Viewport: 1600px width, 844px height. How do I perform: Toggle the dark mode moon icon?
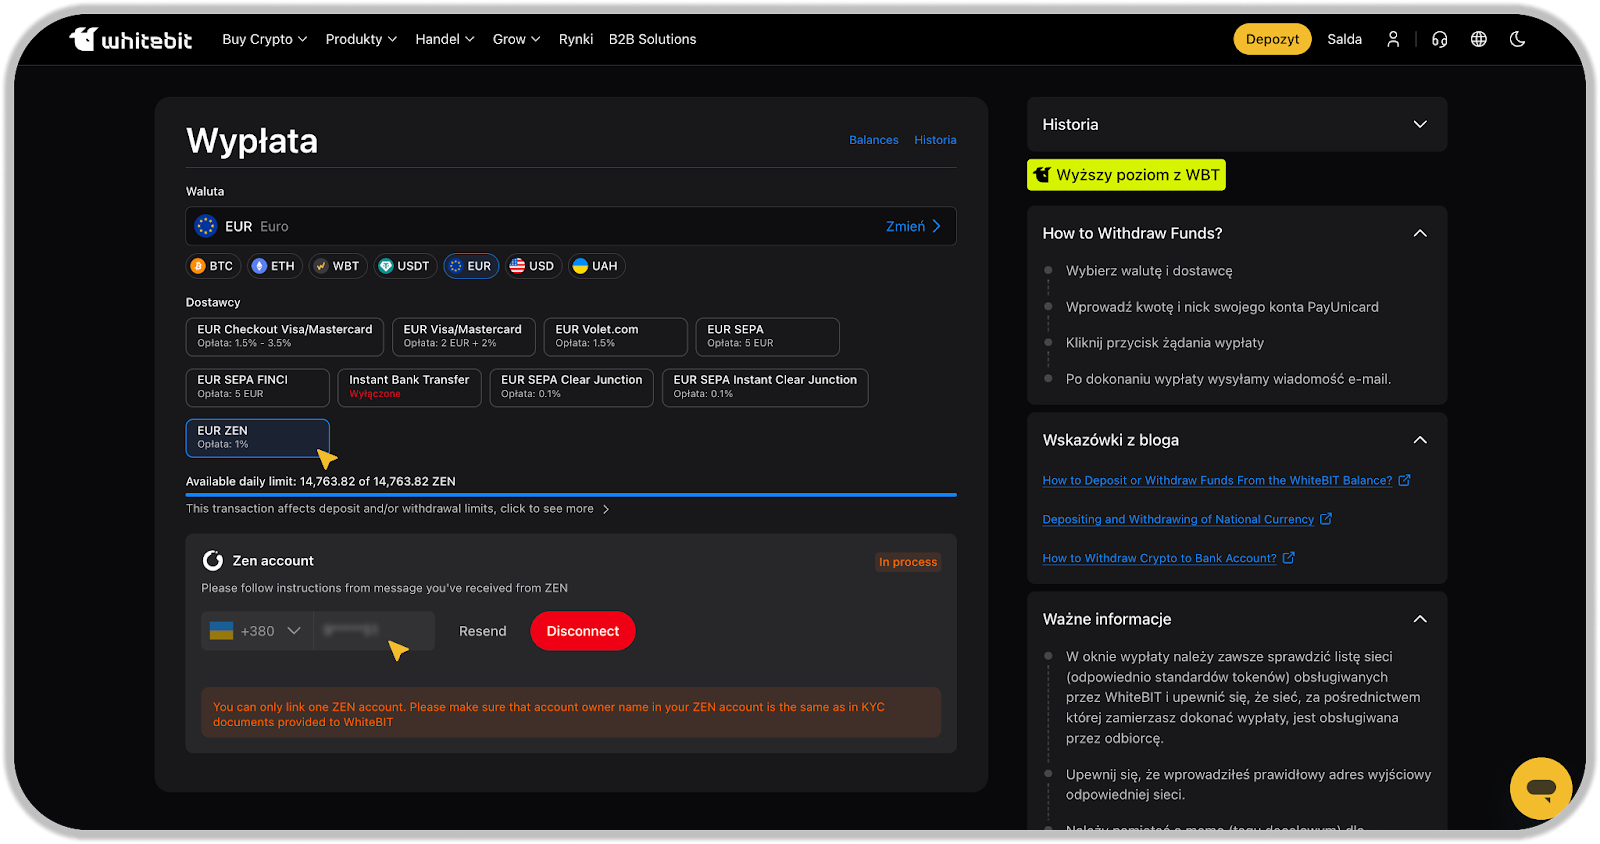point(1517,39)
